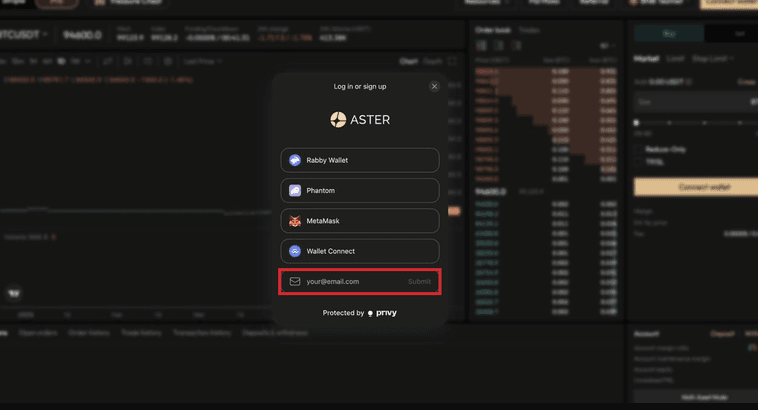Click the Rabby Wallet rabbit icon
Viewport: 758px width, 410px height.
click(x=295, y=160)
